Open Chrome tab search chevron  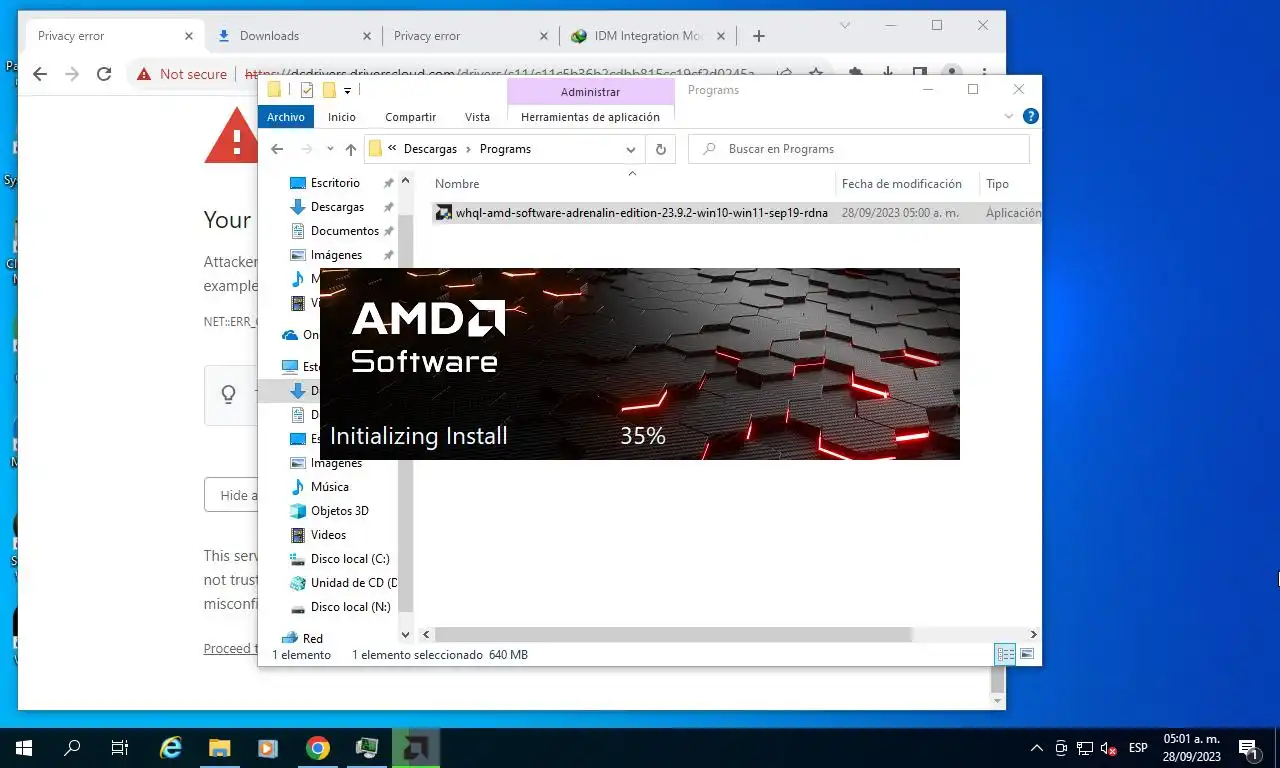(845, 26)
